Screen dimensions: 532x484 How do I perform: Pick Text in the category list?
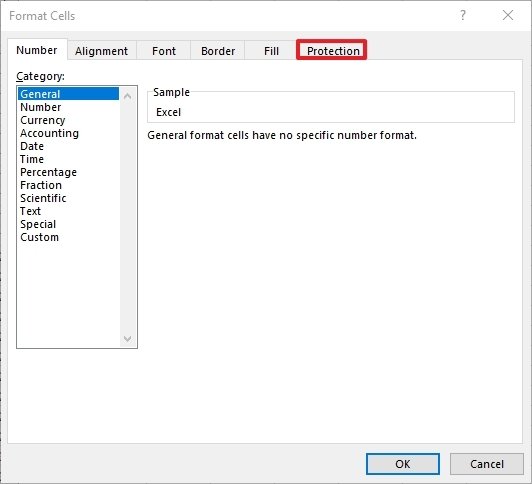click(x=30, y=211)
